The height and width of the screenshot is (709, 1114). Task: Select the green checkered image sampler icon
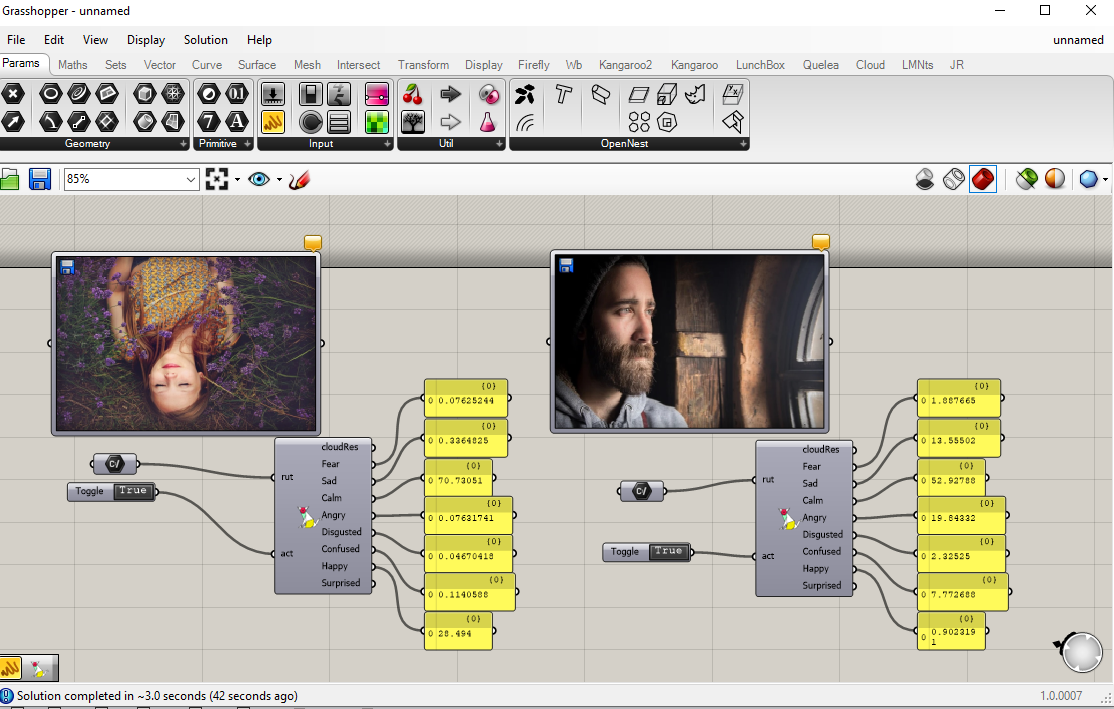(377, 122)
